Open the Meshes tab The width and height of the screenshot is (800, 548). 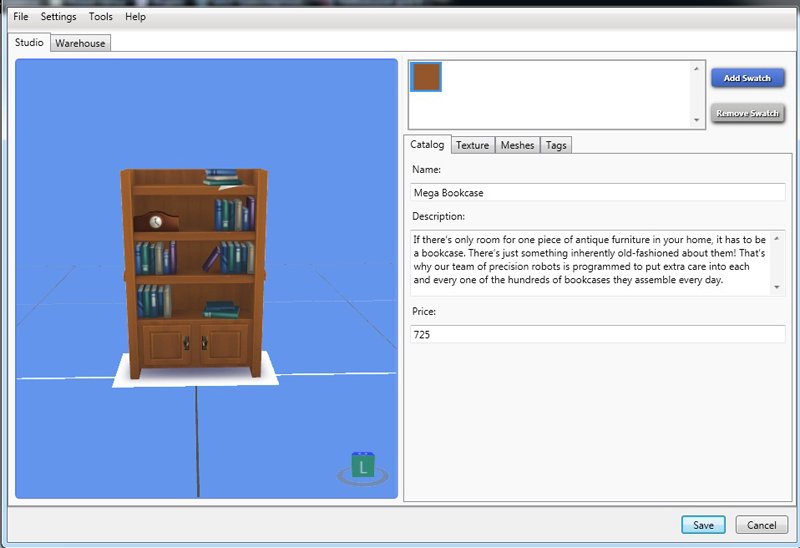click(x=517, y=145)
